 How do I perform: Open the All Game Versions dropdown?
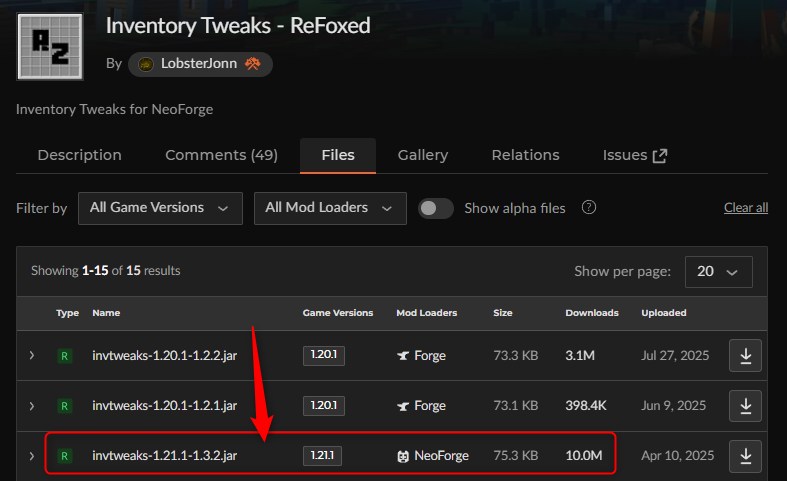(x=160, y=208)
